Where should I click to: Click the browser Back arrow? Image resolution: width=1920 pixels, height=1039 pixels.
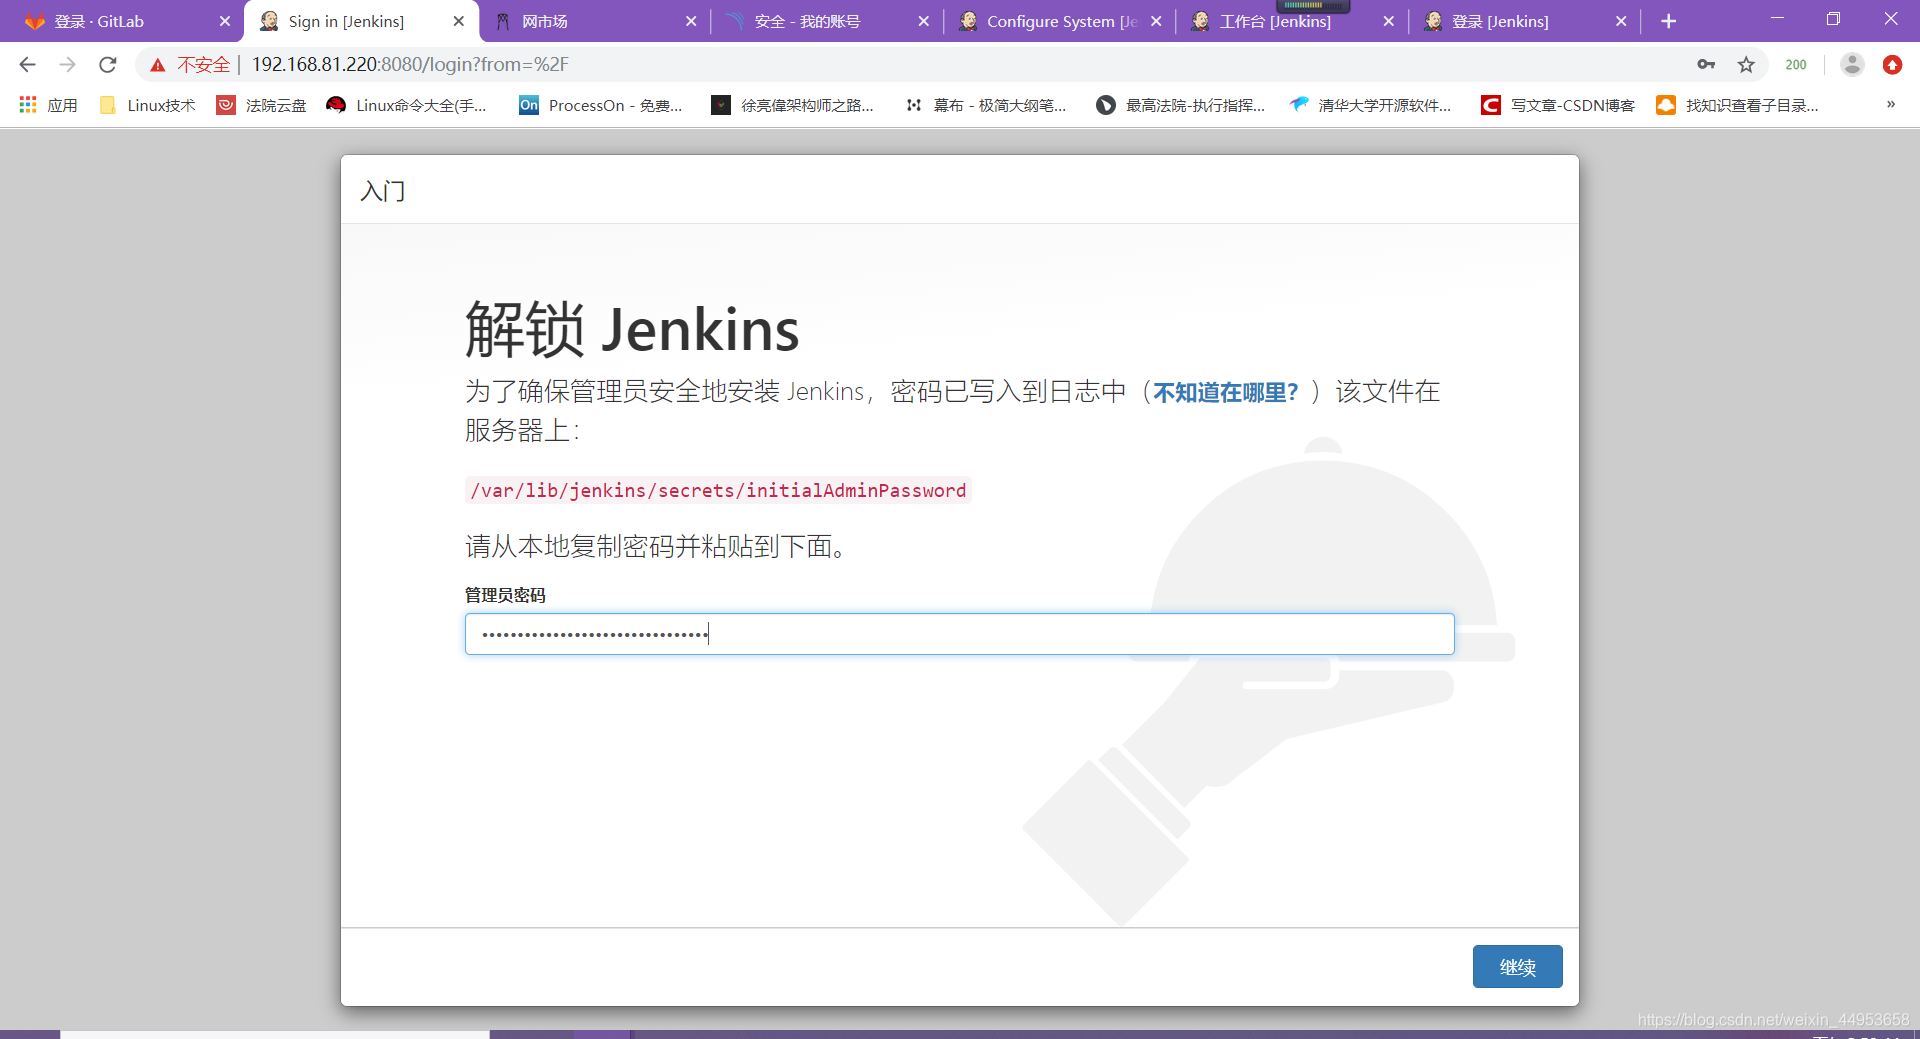coord(27,65)
